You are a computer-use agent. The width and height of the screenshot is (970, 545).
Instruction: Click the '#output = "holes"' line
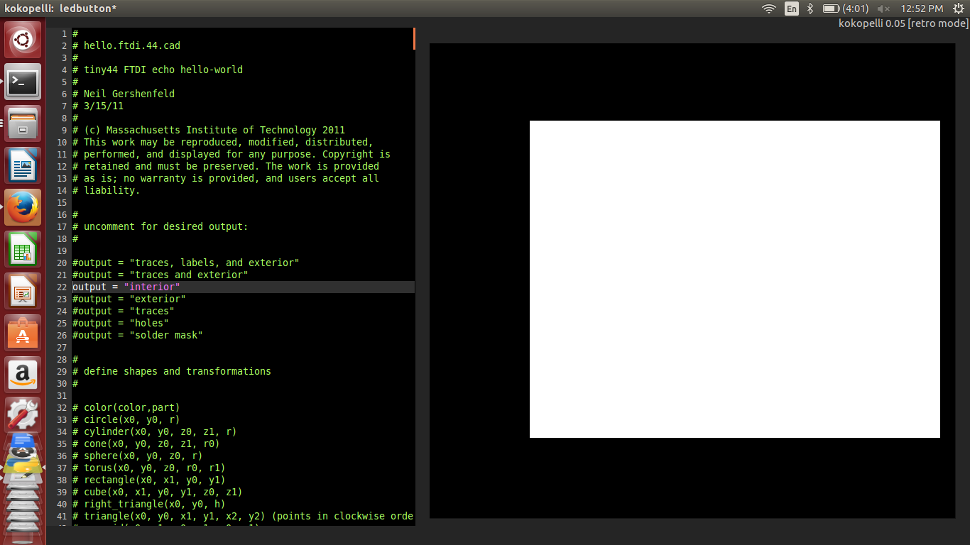[121, 323]
